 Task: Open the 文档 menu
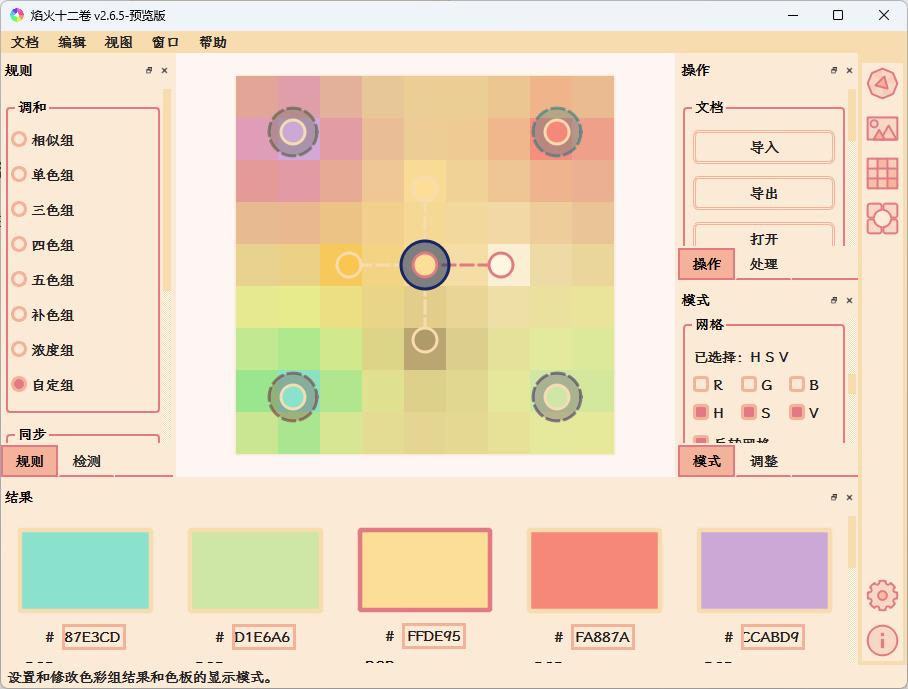click(x=25, y=42)
